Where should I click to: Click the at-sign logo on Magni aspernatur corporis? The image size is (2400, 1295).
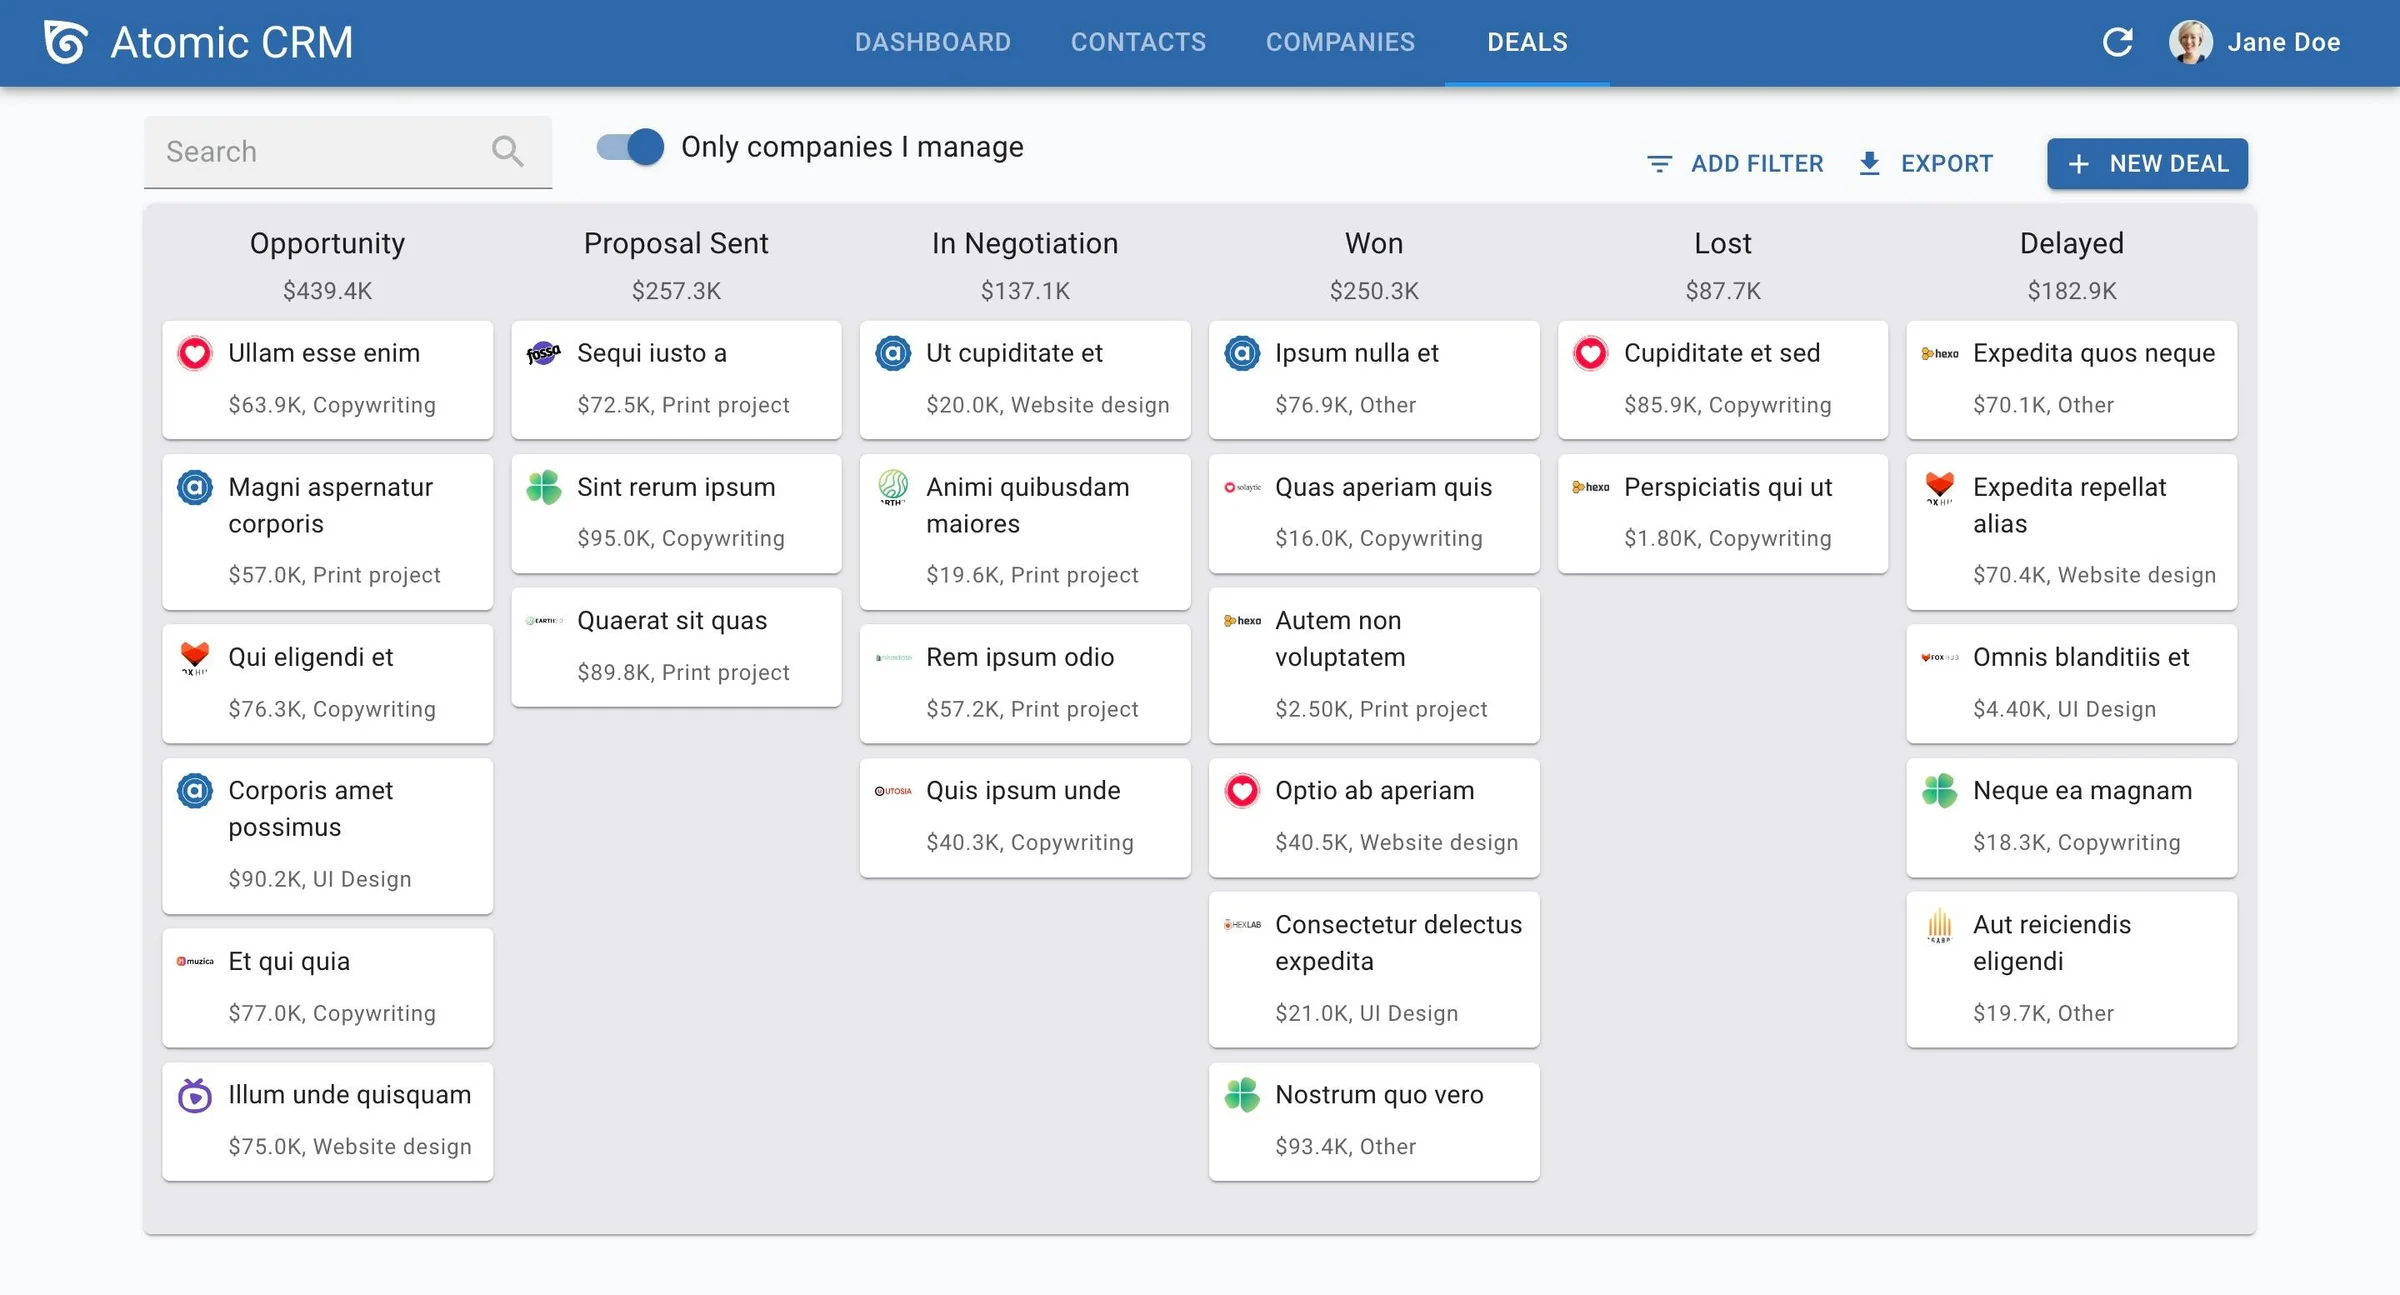point(195,487)
